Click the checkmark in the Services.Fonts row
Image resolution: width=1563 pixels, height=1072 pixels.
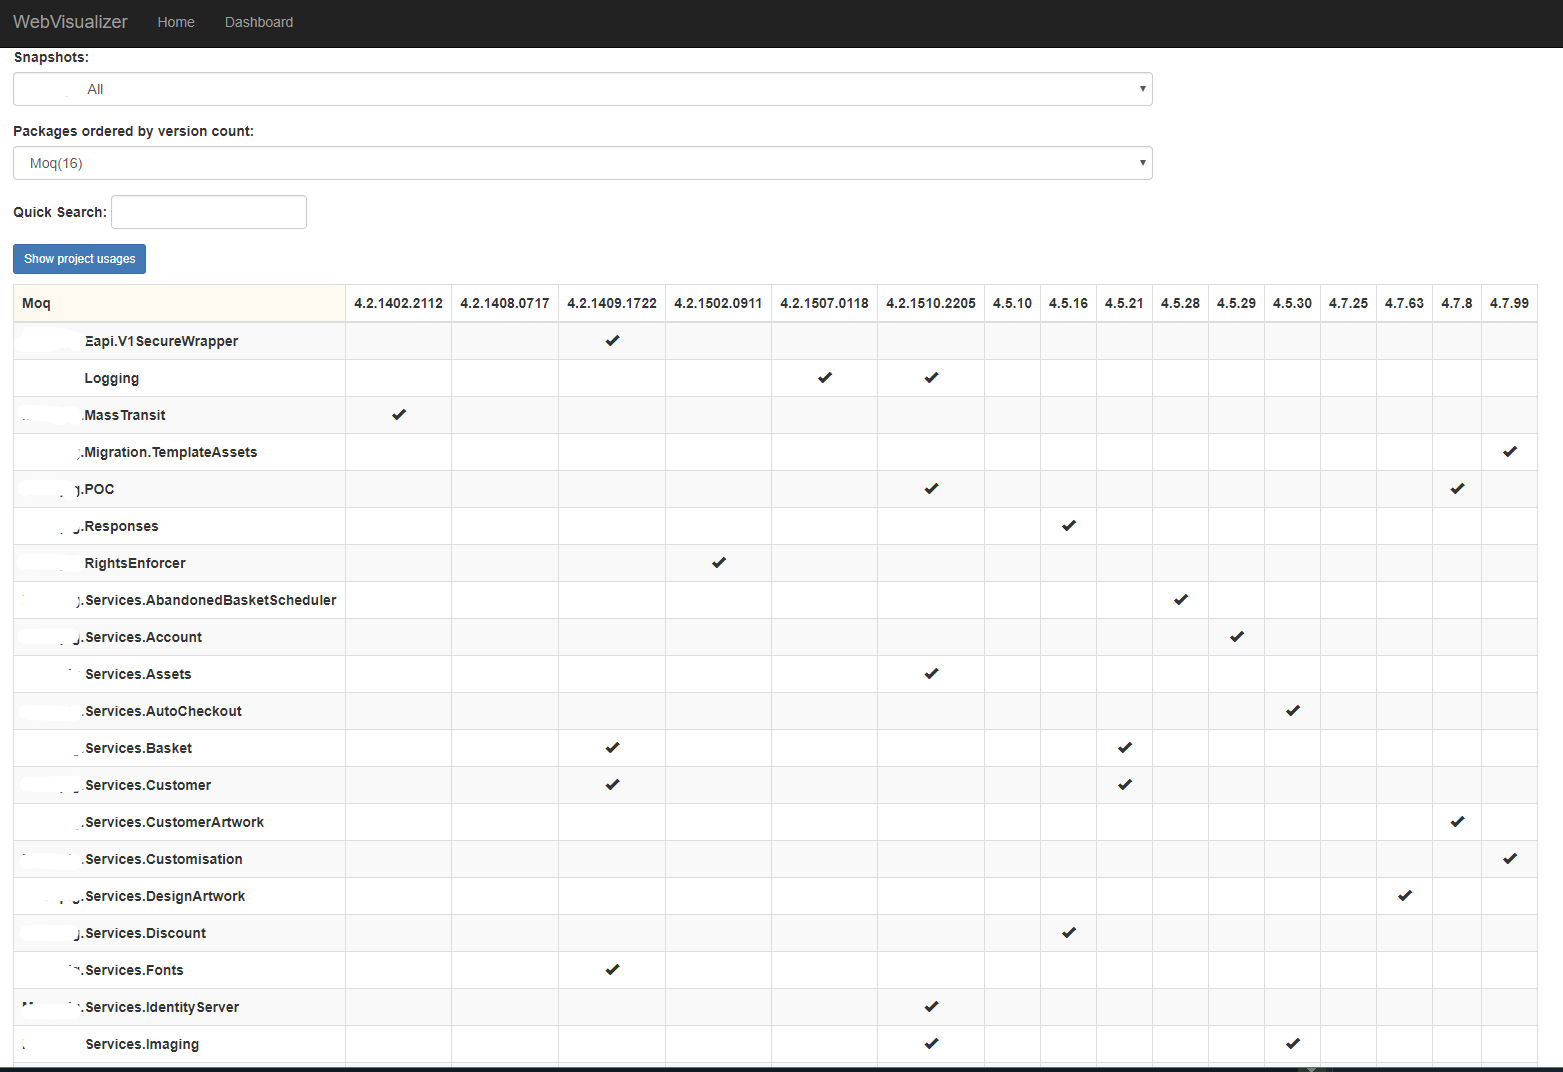(612, 970)
